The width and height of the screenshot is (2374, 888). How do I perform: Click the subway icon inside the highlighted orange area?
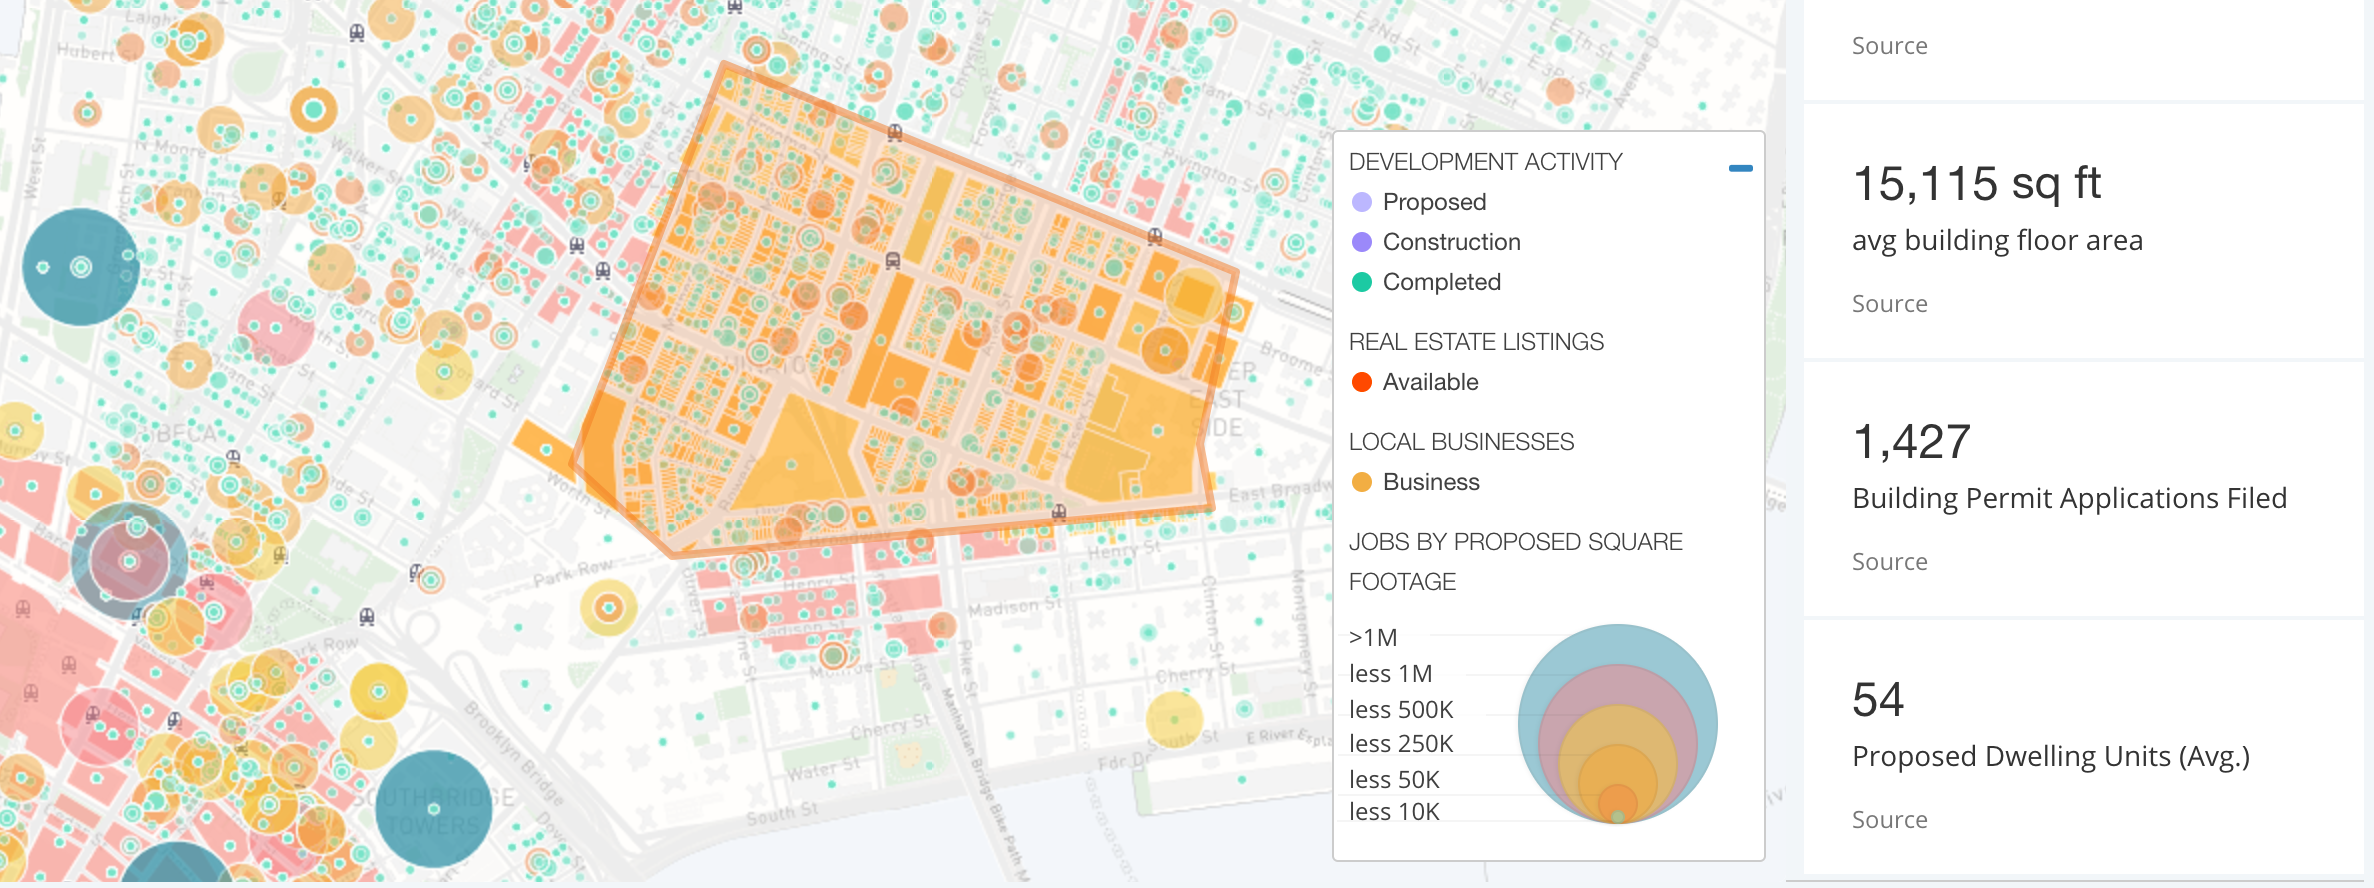pyautogui.click(x=893, y=261)
